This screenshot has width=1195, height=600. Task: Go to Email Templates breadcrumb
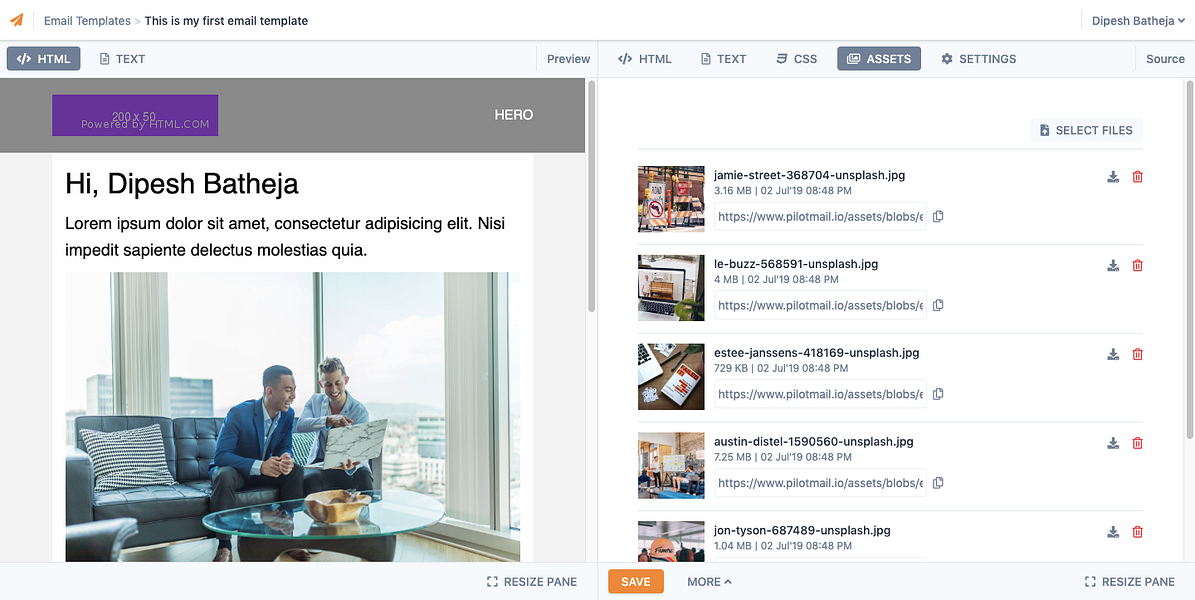[87, 21]
